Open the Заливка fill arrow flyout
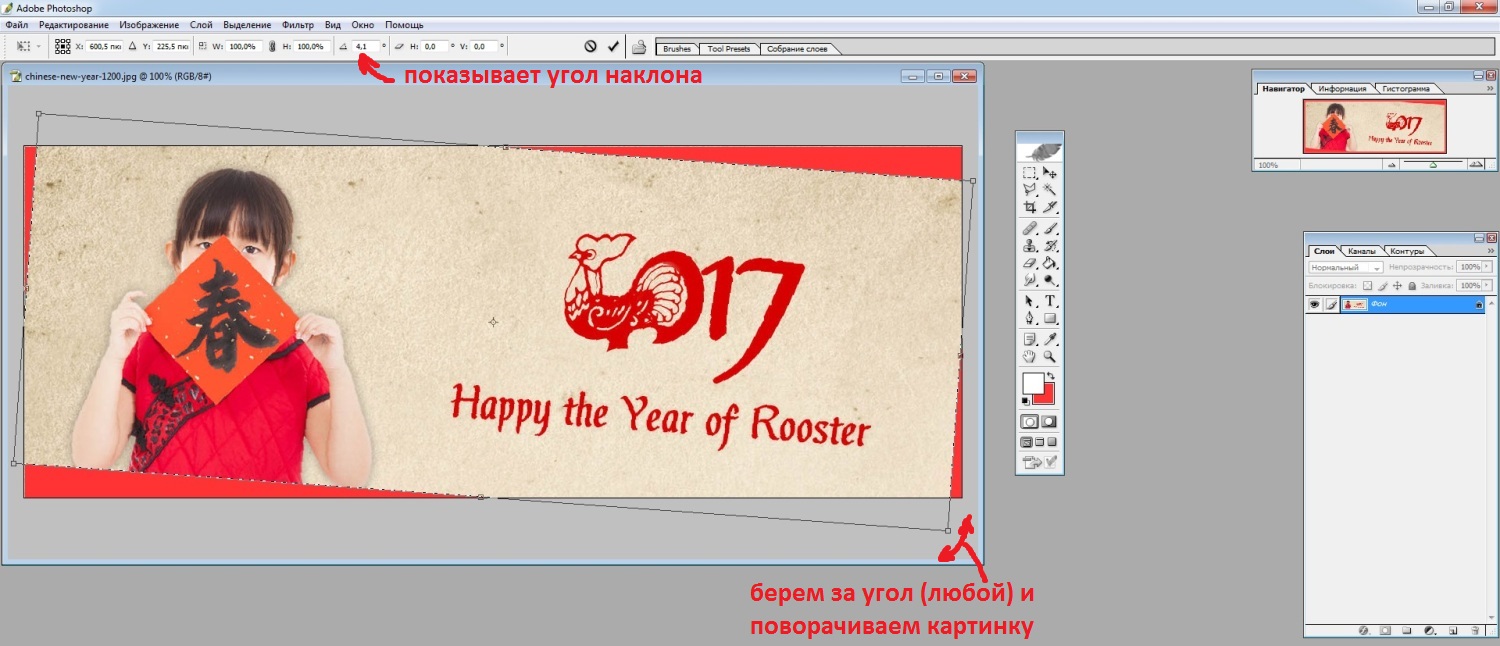The image size is (1500, 646). tap(1487, 286)
